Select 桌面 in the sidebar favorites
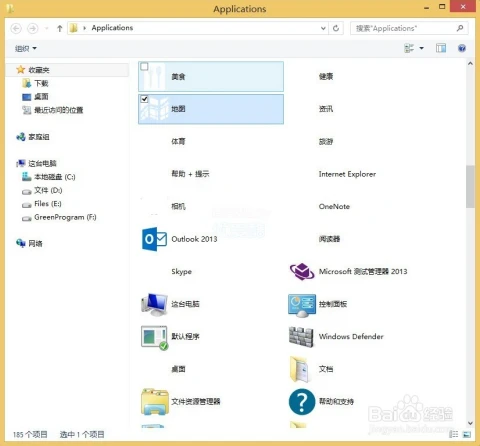 (x=42, y=97)
